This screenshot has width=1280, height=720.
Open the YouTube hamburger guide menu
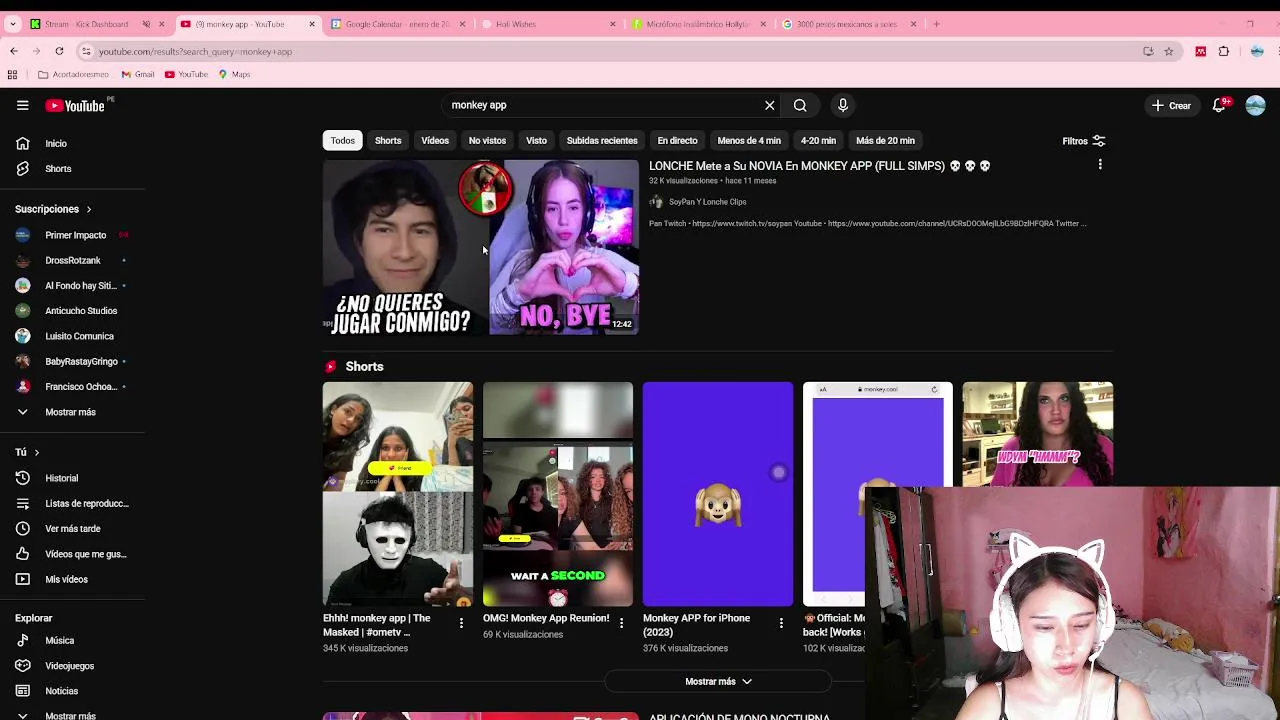pyautogui.click(x=22, y=105)
